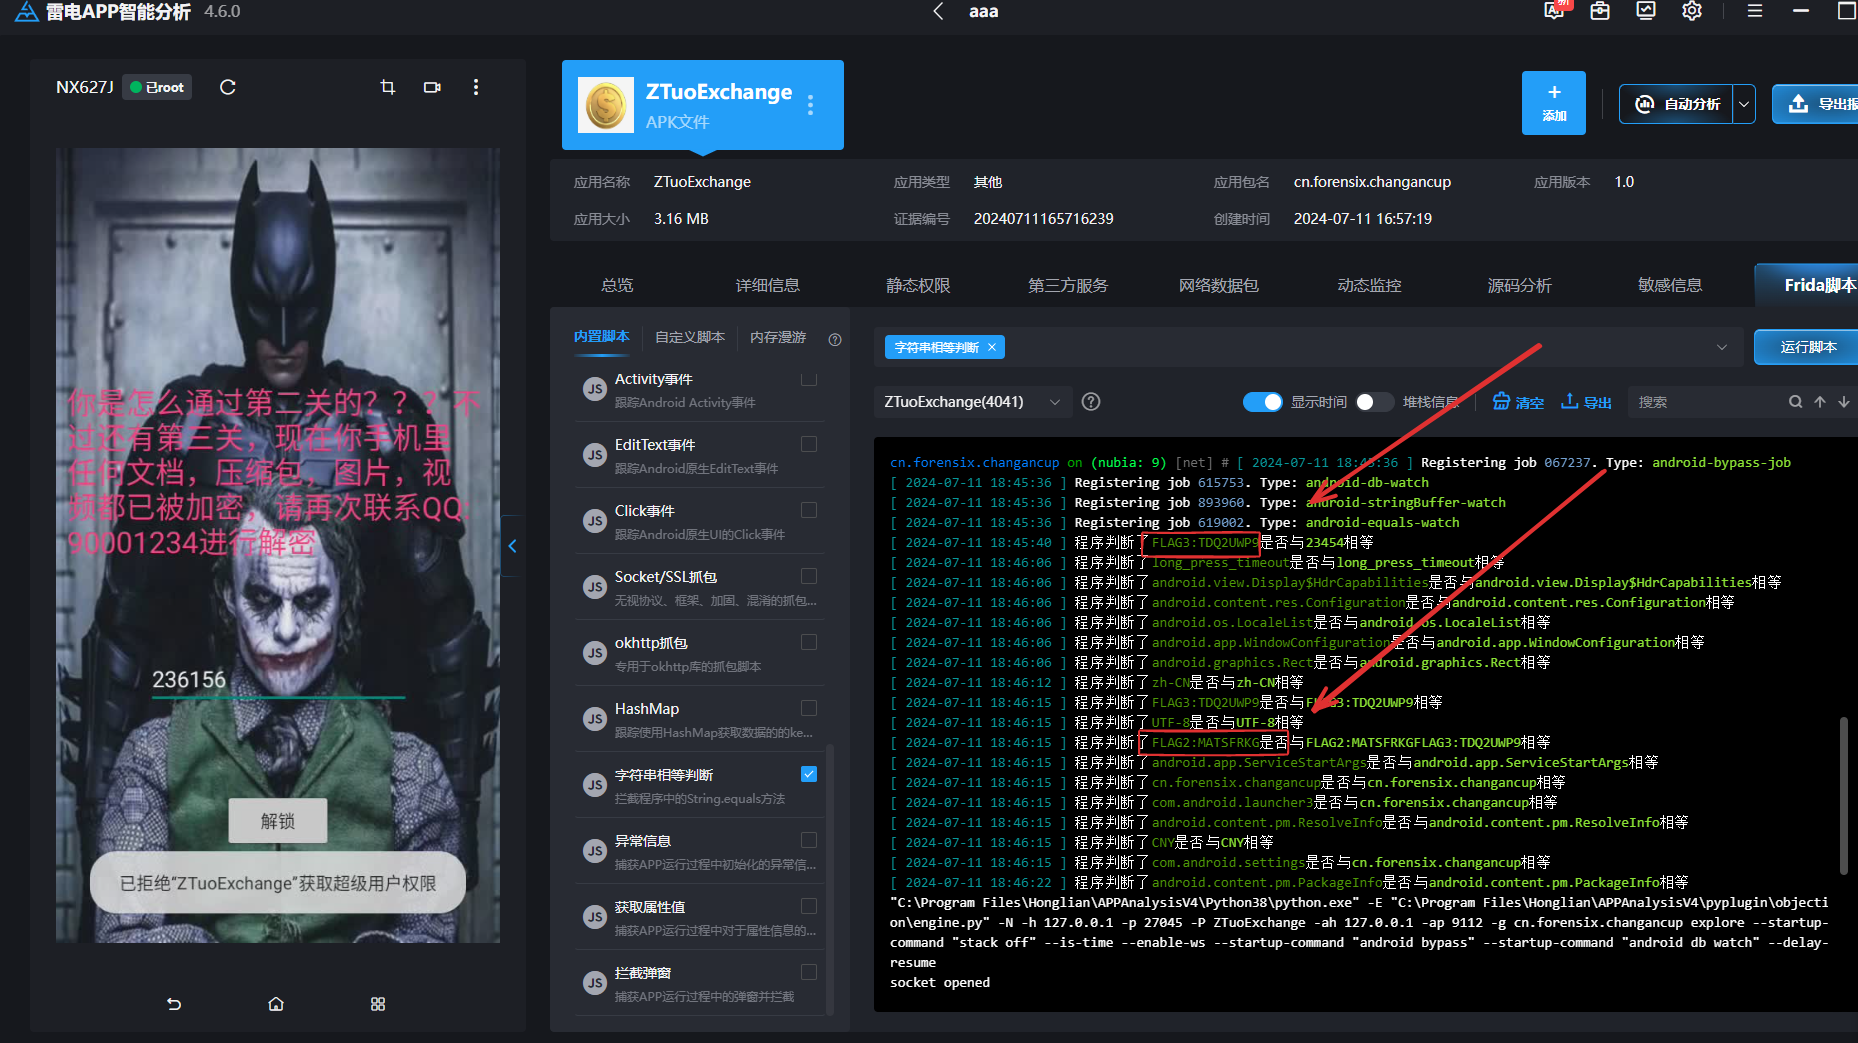Enable the okhttp抓包 script checkbox
The height and width of the screenshot is (1043, 1858).
click(809, 642)
